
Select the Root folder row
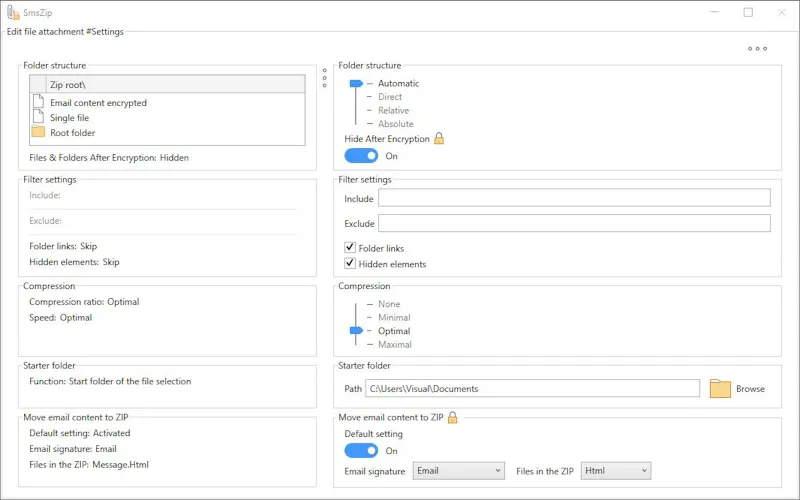point(167,132)
